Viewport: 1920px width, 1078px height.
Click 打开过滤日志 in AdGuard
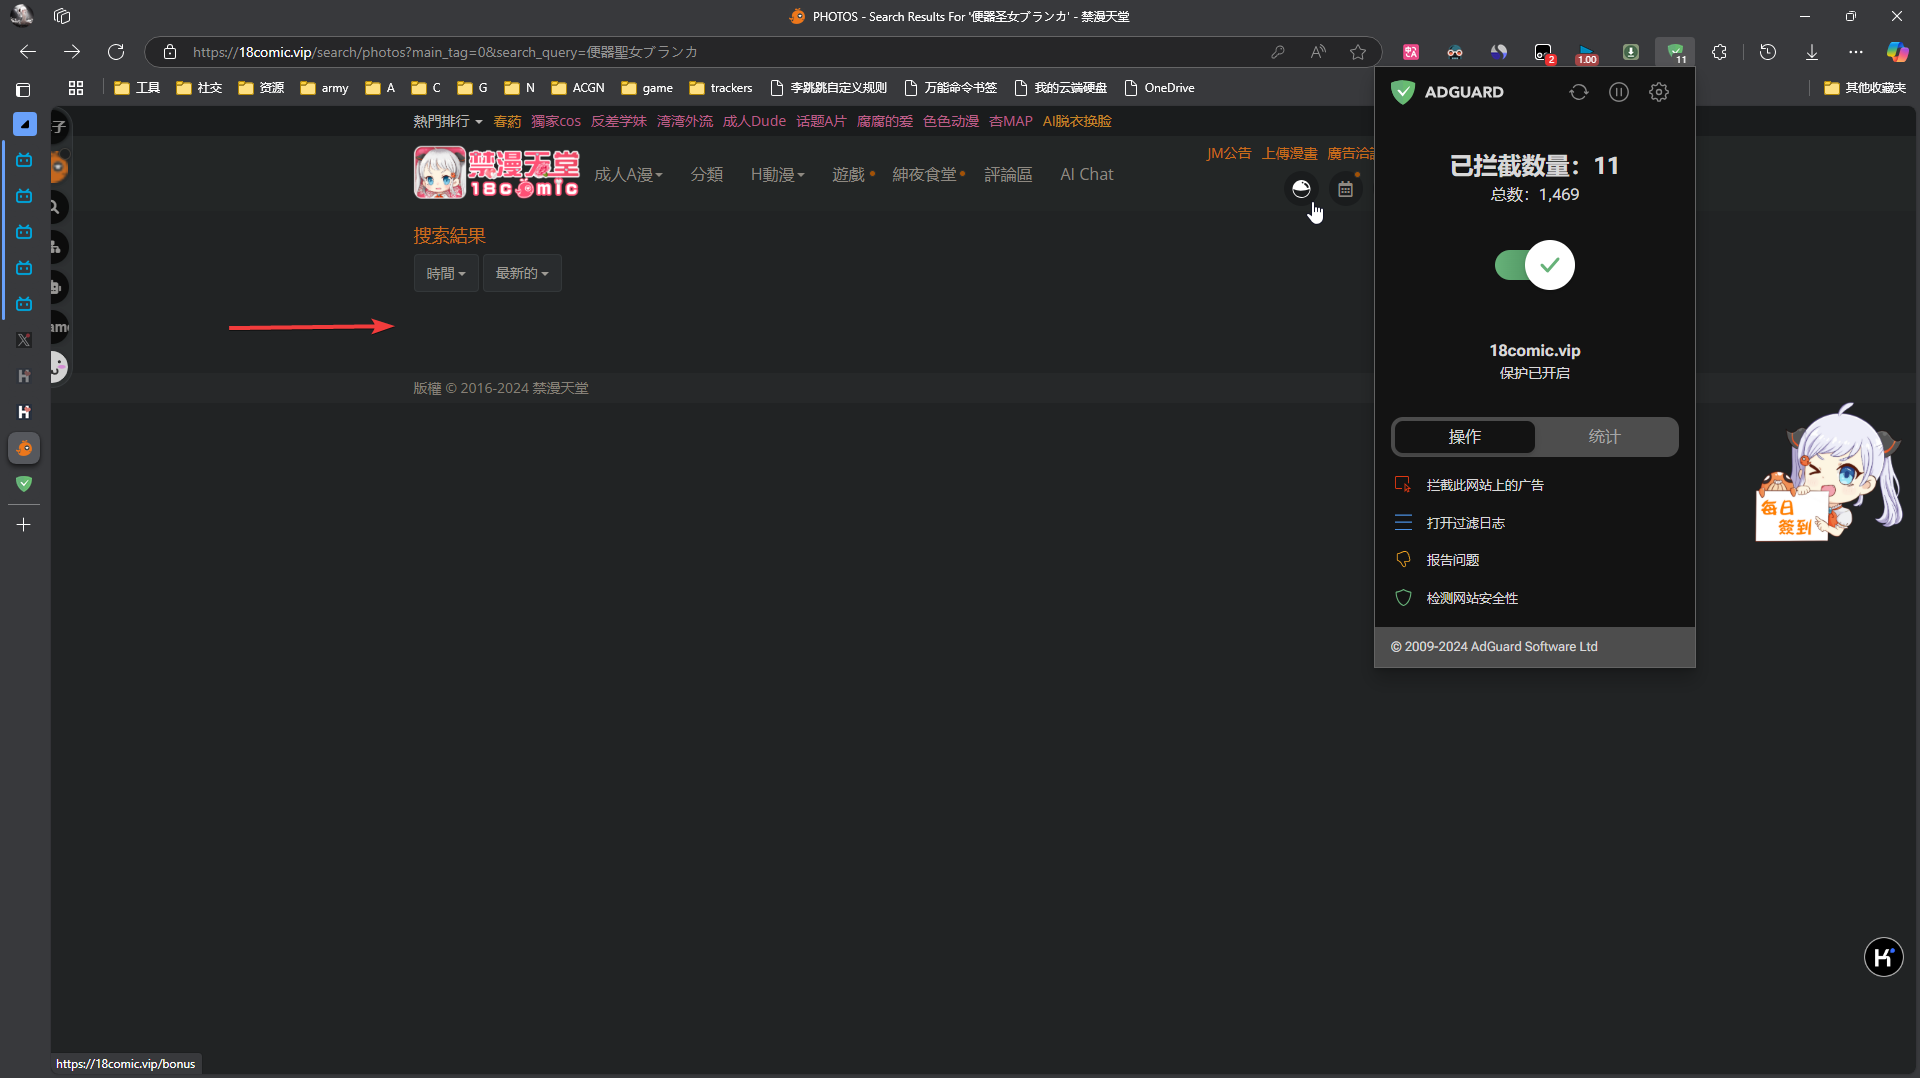[x=1465, y=523]
